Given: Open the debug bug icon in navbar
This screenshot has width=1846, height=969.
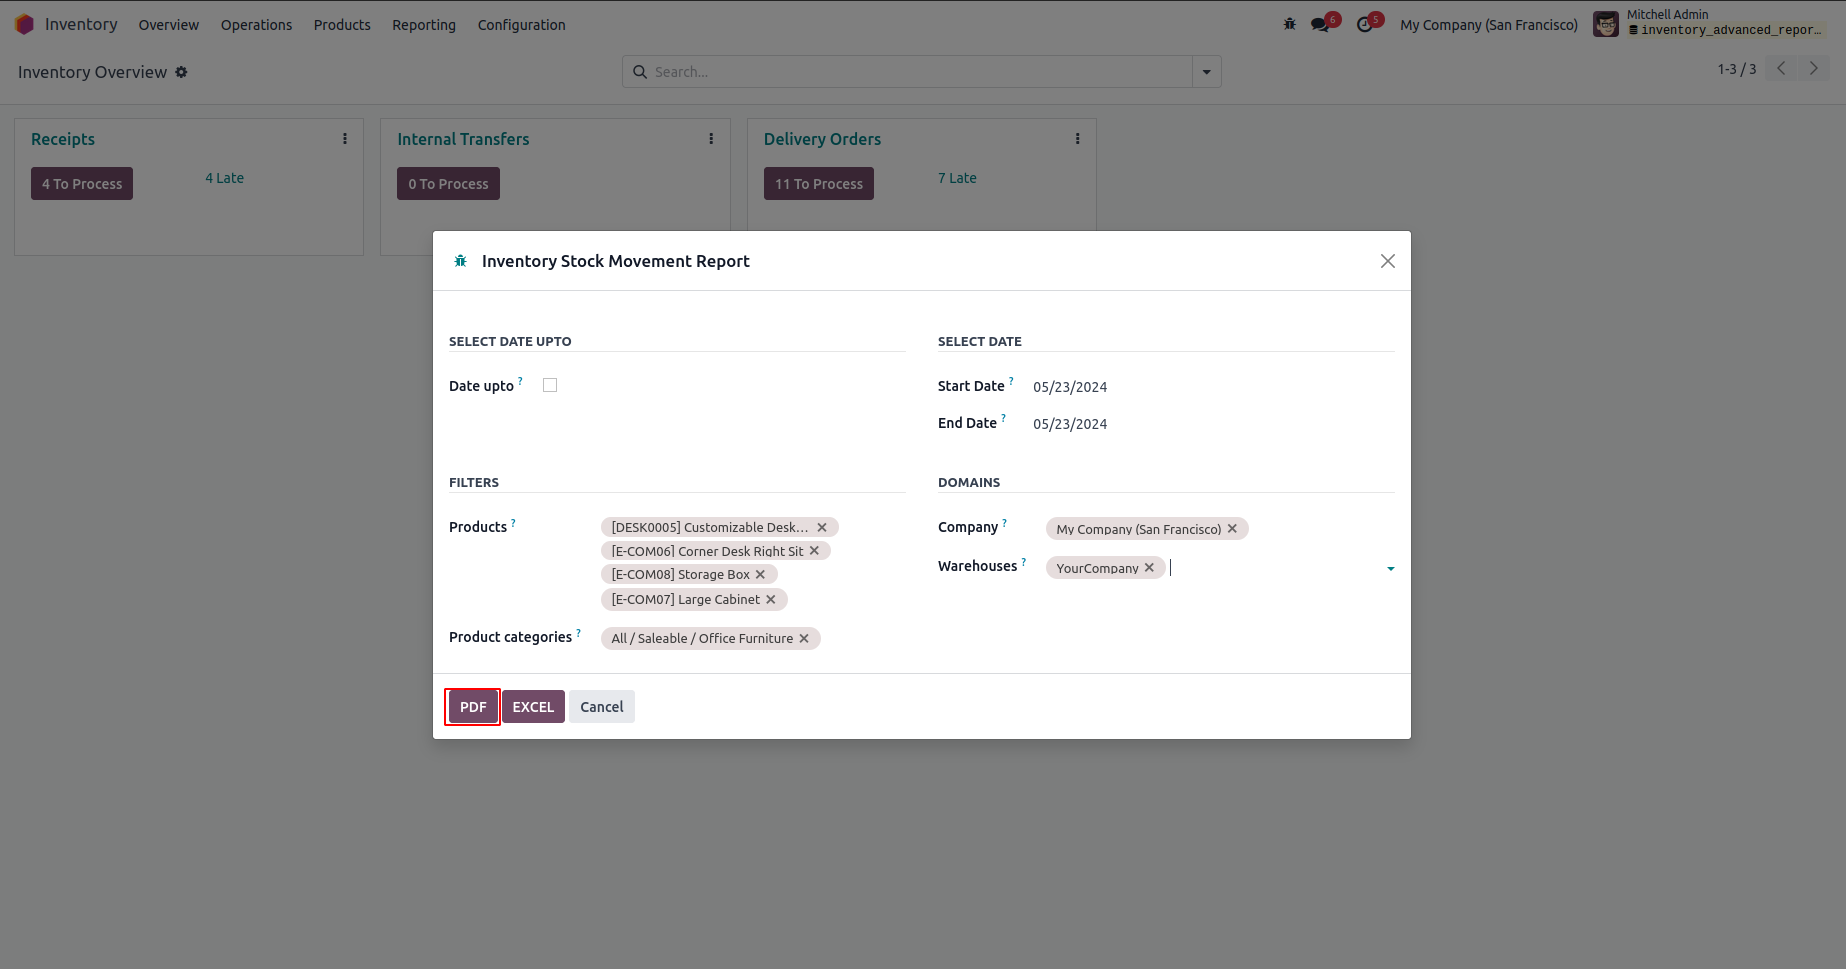Looking at the screenshot, I should coord(1290,24).
